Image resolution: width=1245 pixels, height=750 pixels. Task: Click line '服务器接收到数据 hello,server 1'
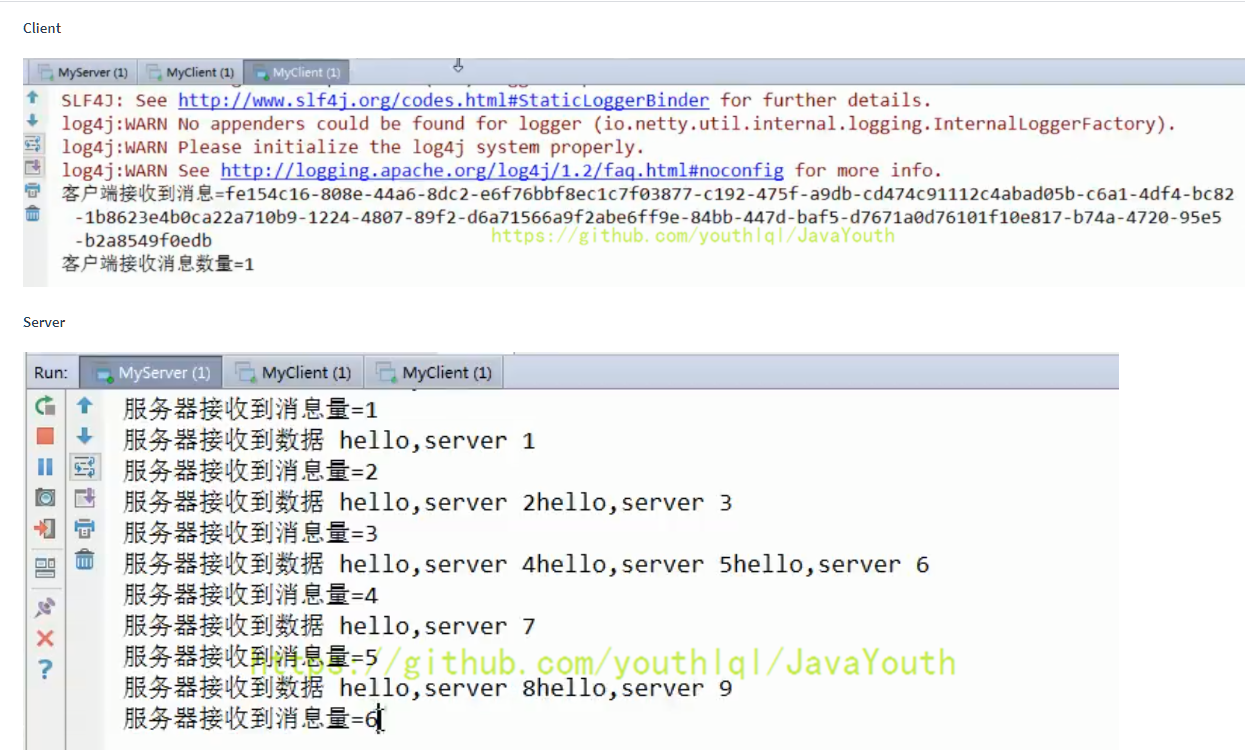pos(329,440)
